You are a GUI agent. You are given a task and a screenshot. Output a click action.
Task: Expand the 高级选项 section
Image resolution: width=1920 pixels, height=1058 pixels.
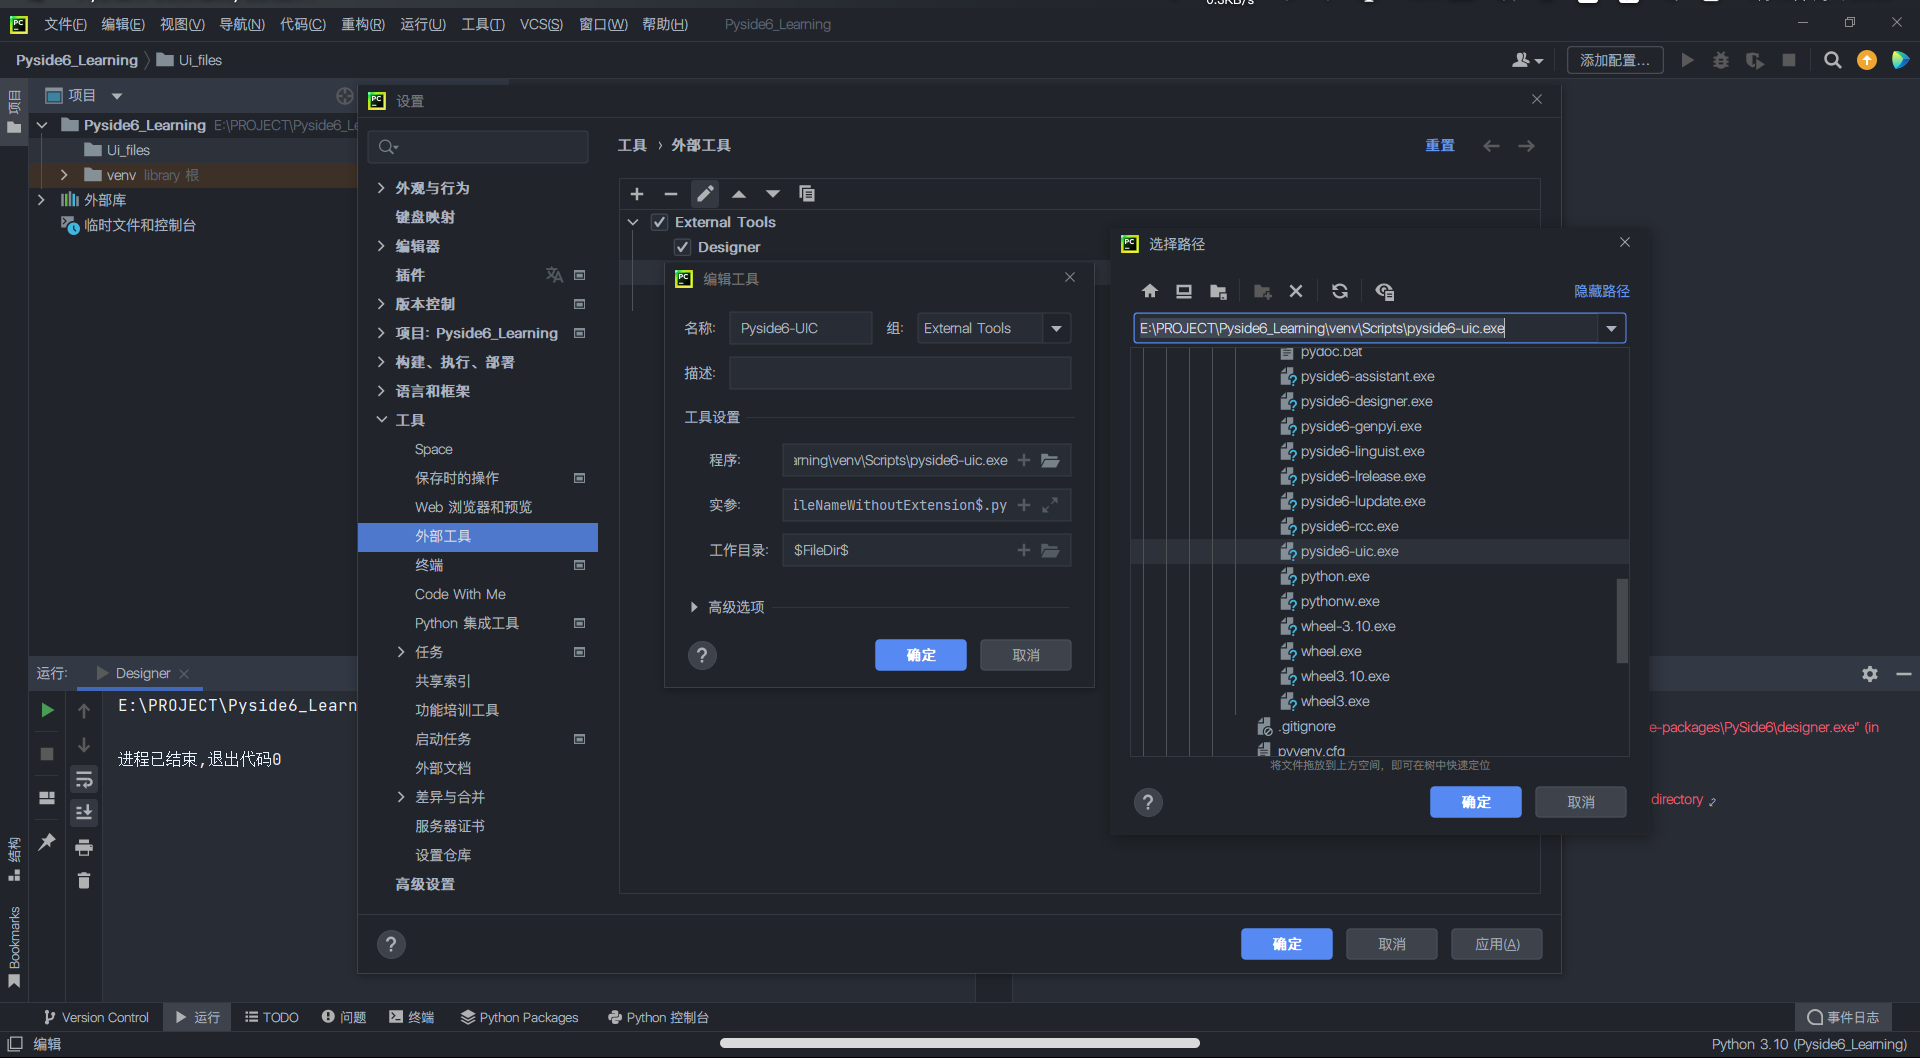pos(694,606)
